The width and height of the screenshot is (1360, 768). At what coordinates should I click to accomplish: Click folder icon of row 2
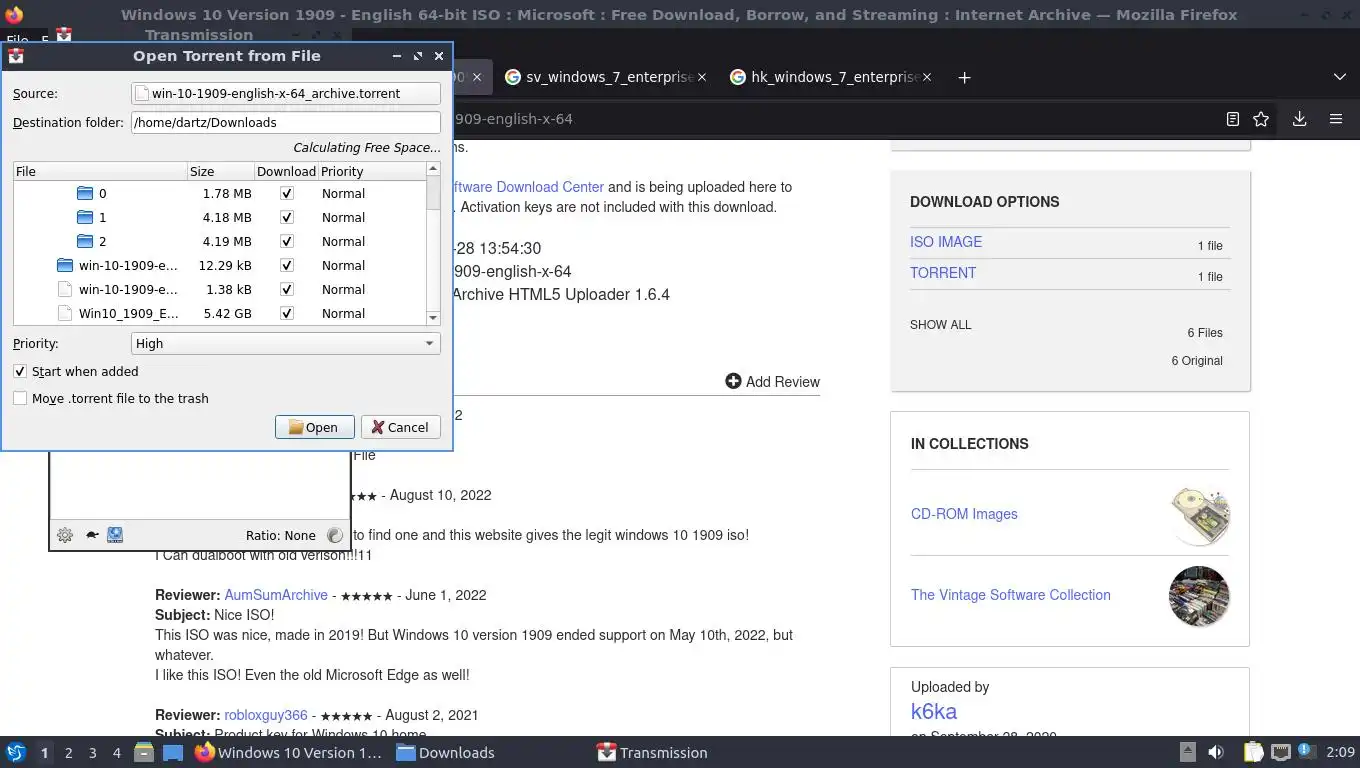[85, 241]
